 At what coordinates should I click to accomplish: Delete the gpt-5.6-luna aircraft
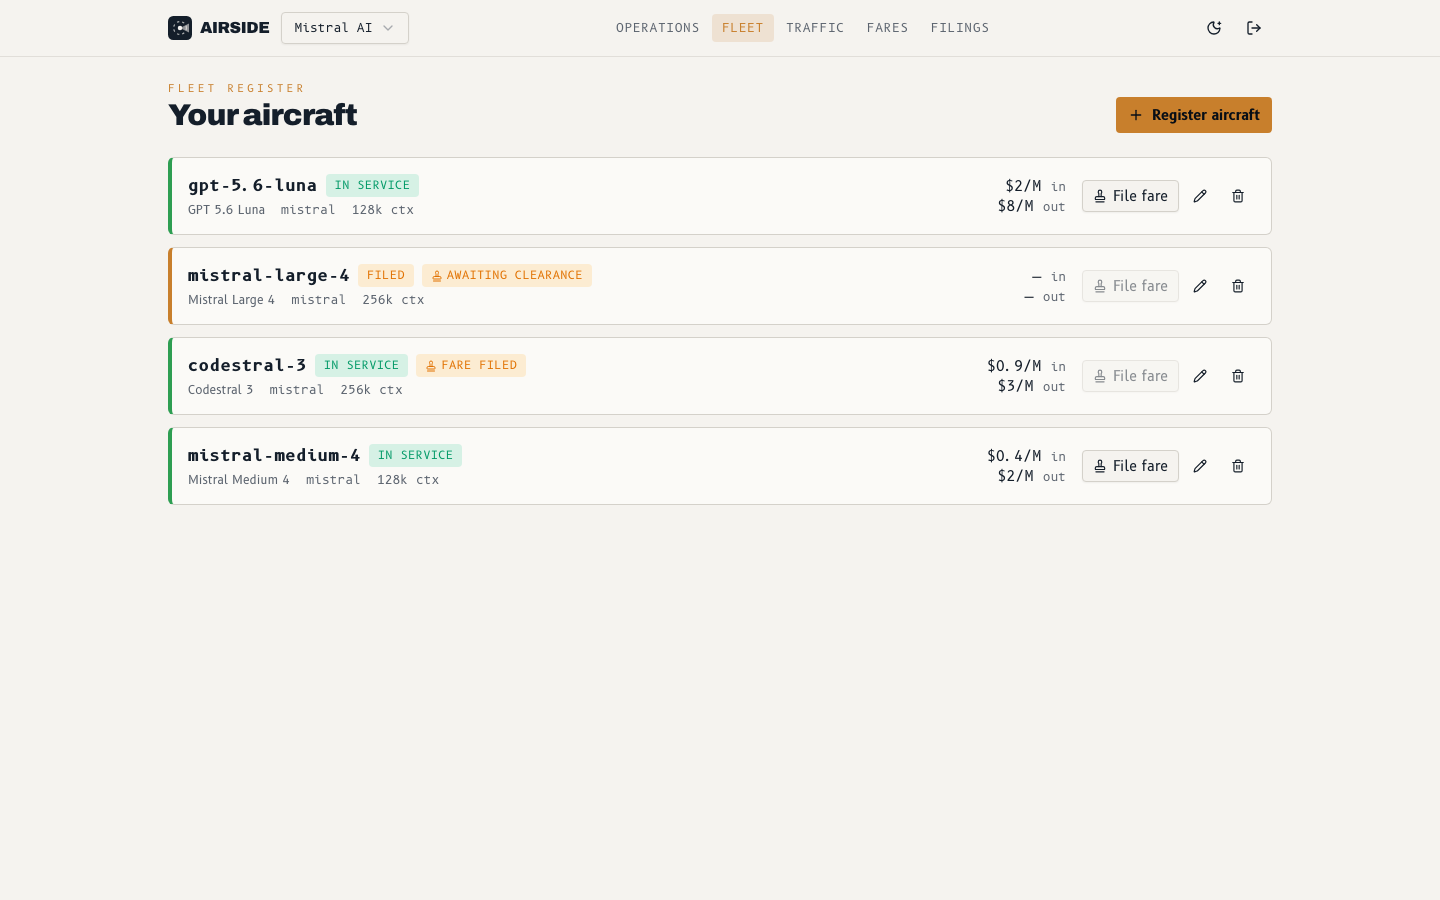point(1238,196)
